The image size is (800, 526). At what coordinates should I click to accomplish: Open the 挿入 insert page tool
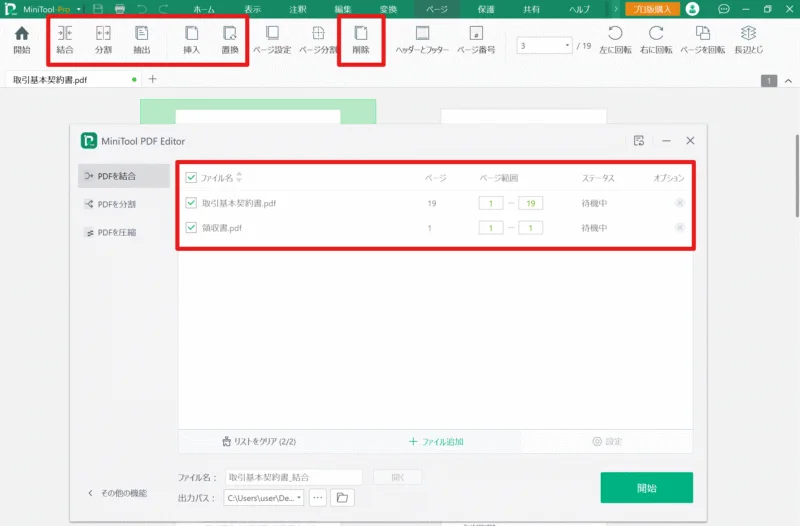point(191,40)
